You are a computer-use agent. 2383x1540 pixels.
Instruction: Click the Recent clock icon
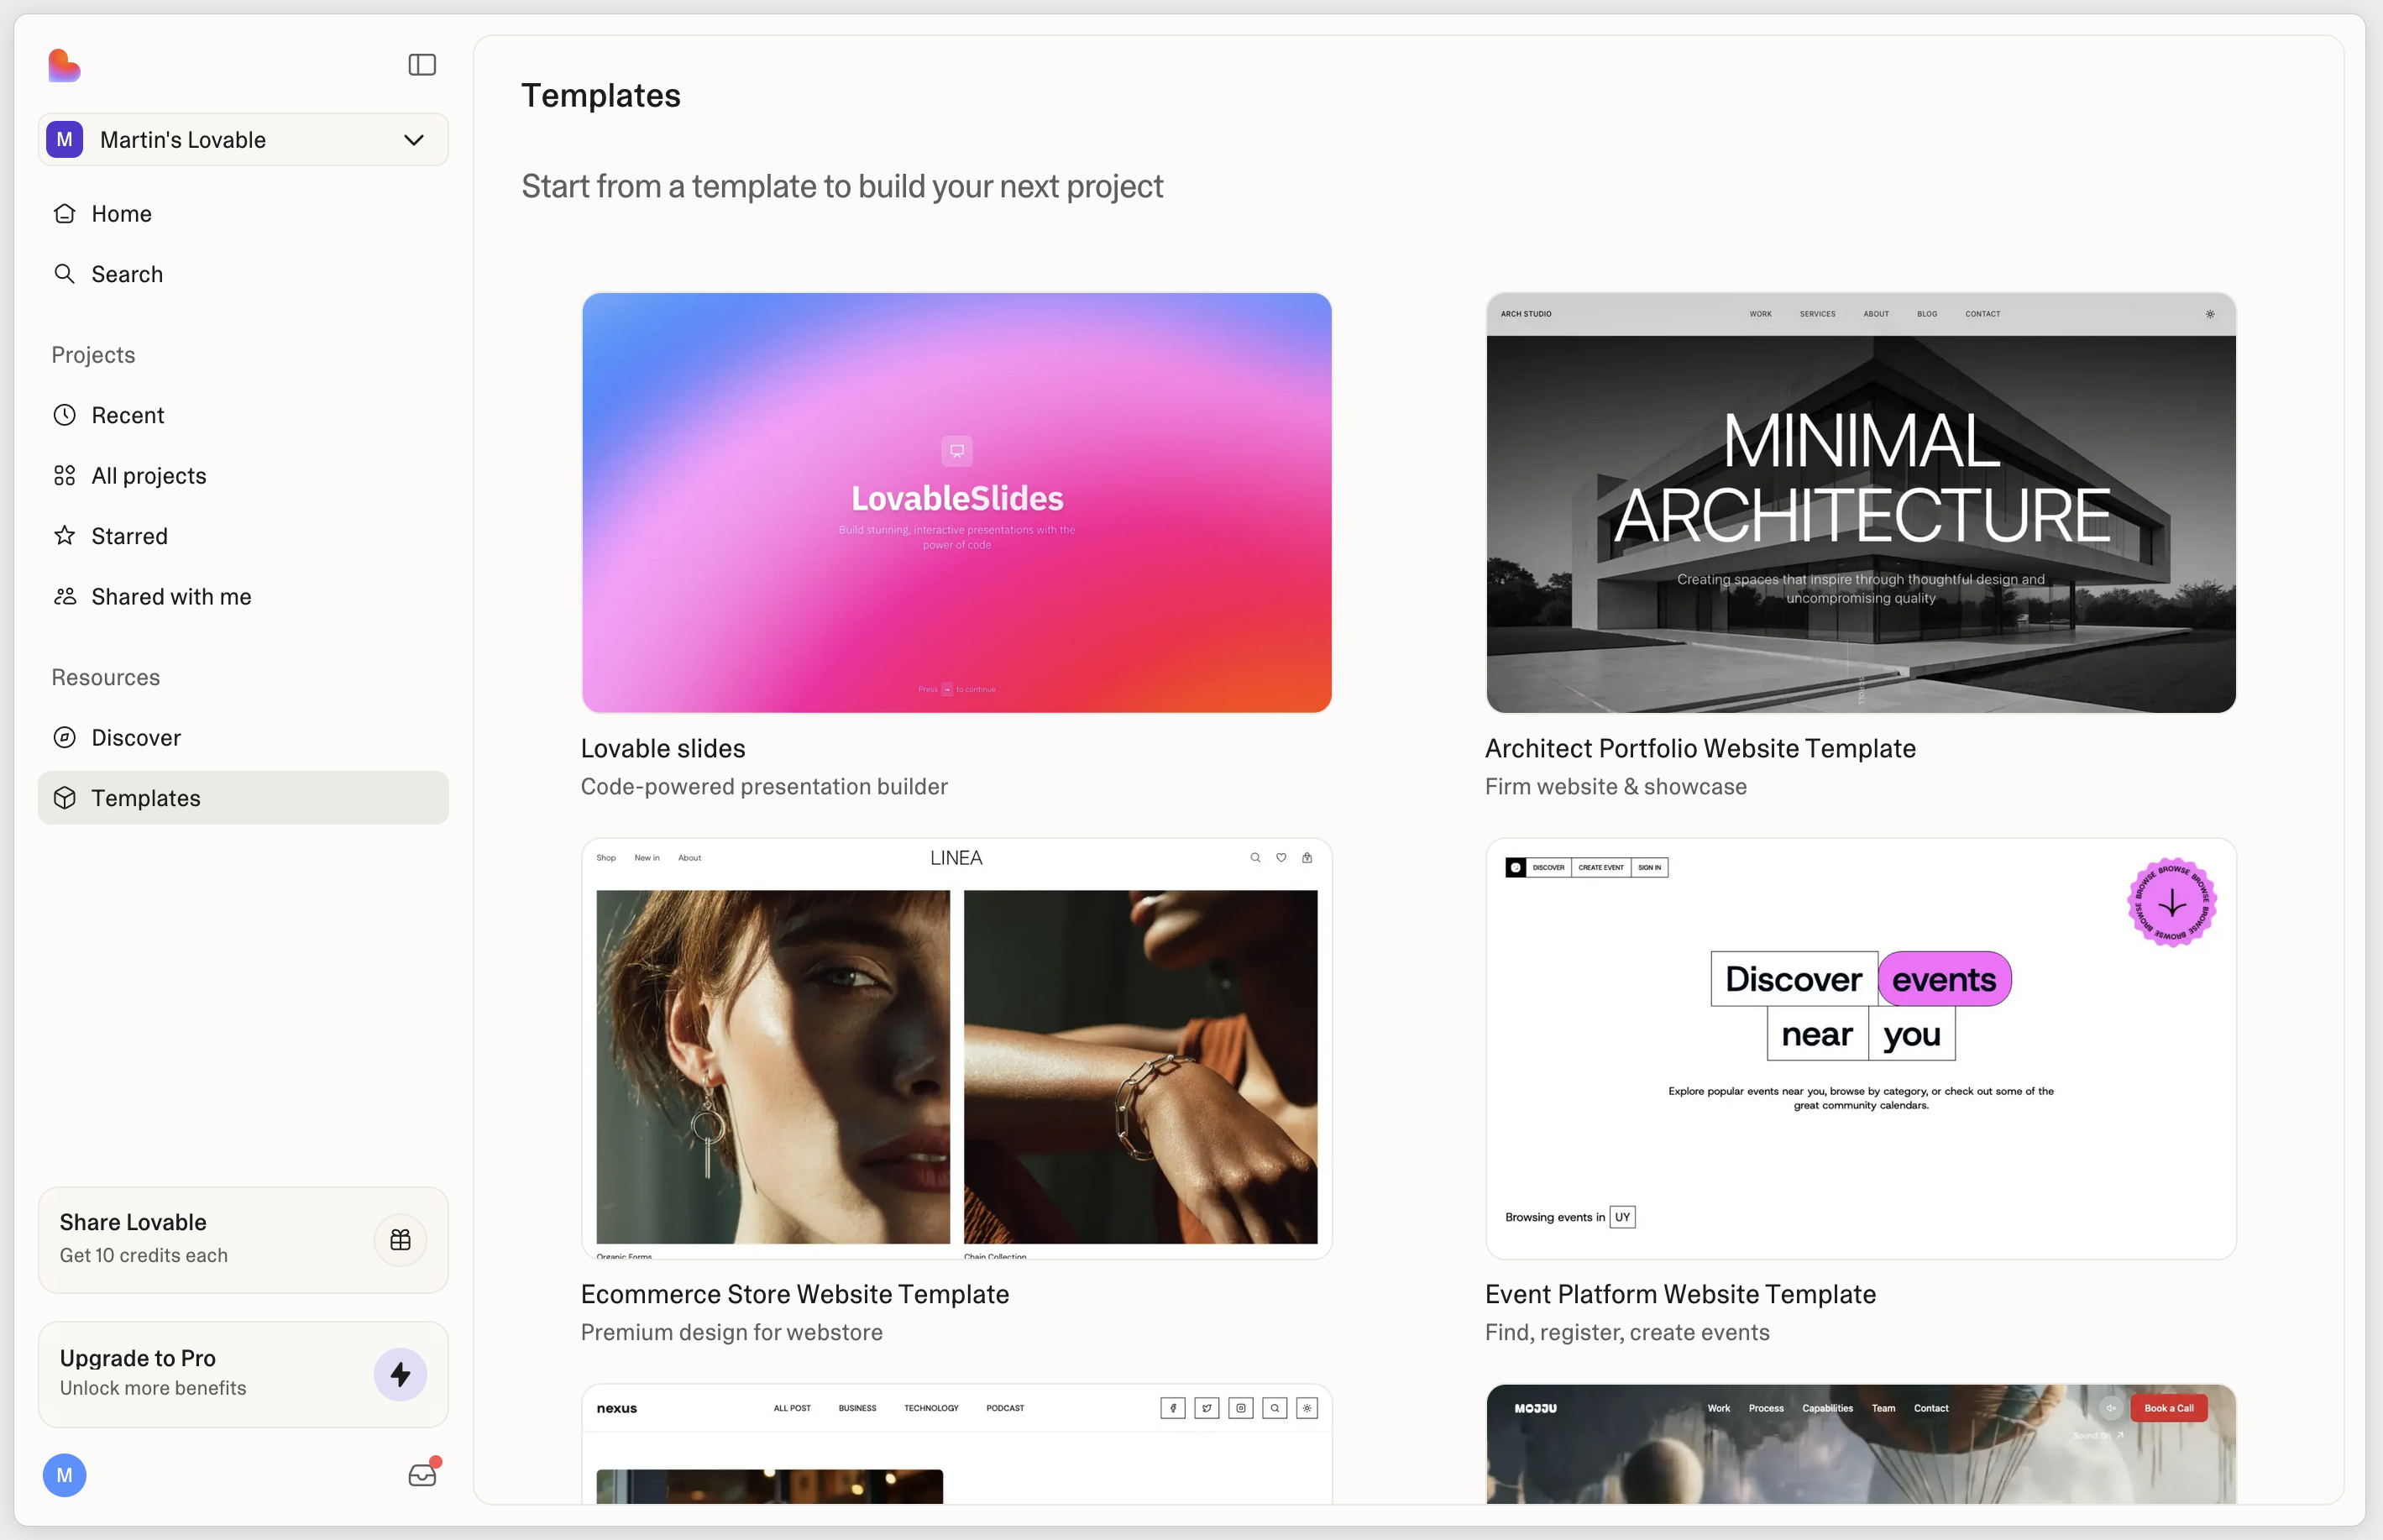[65, 415]
